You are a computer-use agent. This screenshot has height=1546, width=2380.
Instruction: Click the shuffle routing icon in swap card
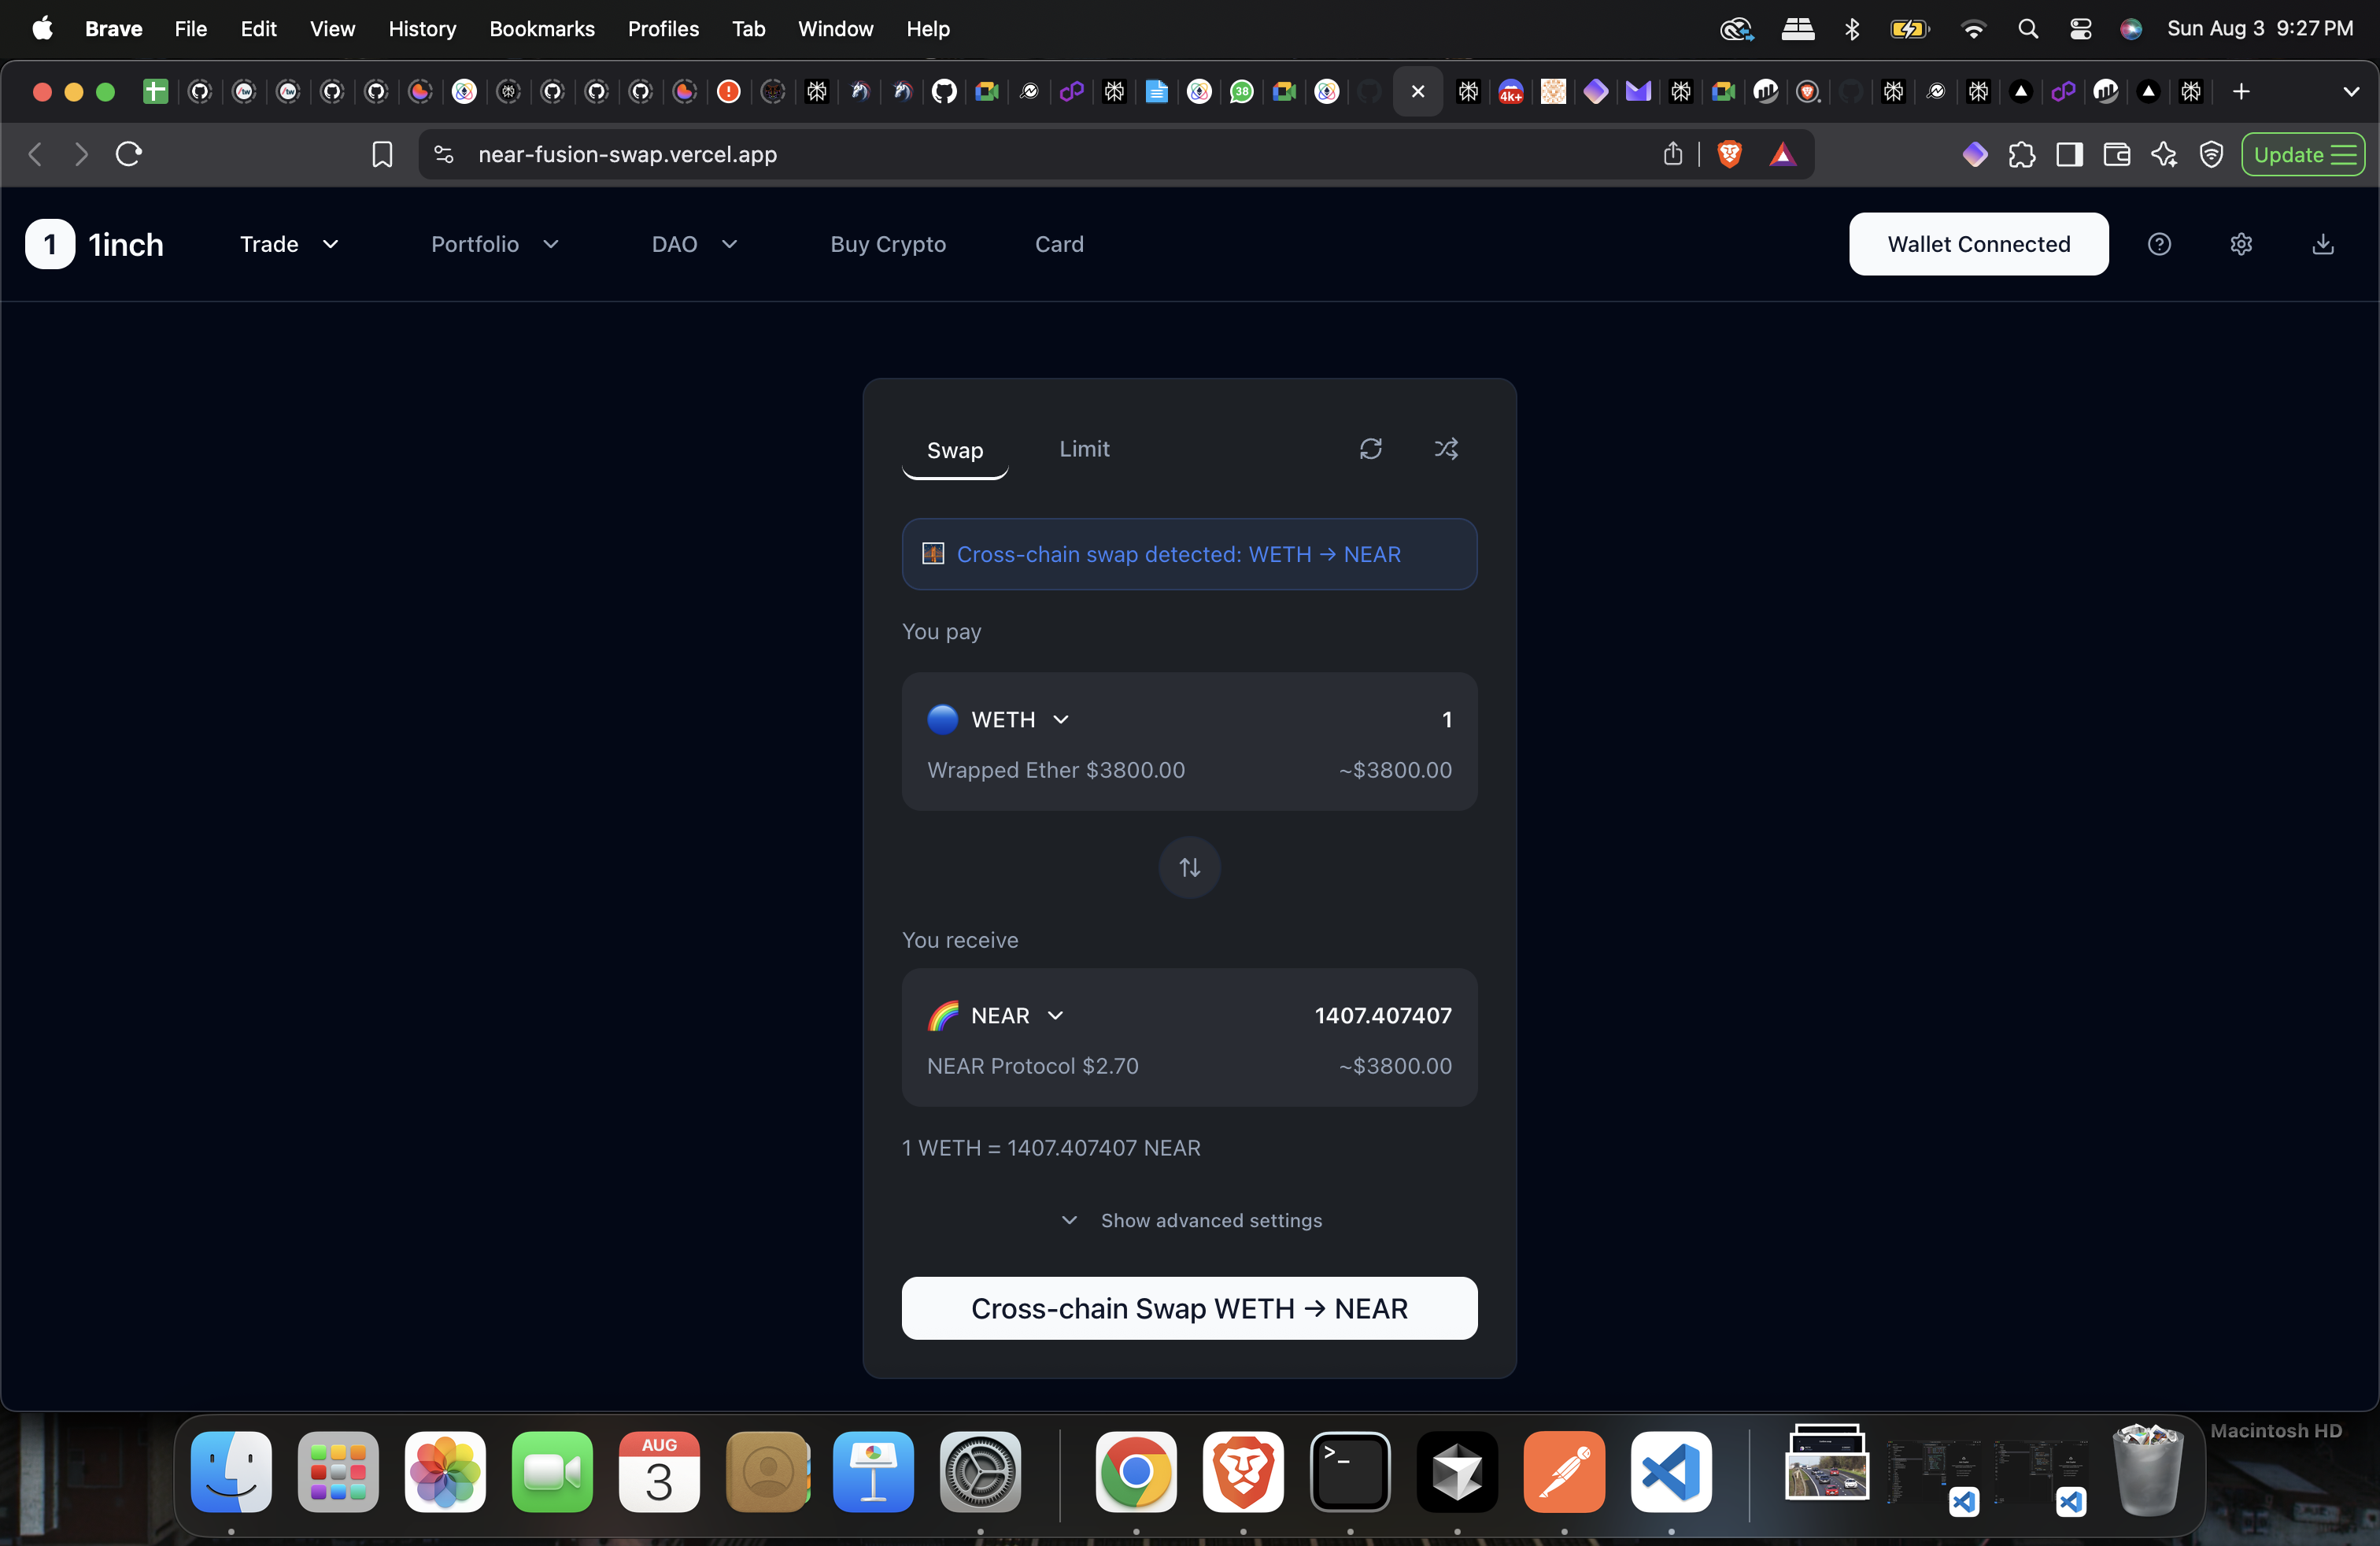point(1446,449)
